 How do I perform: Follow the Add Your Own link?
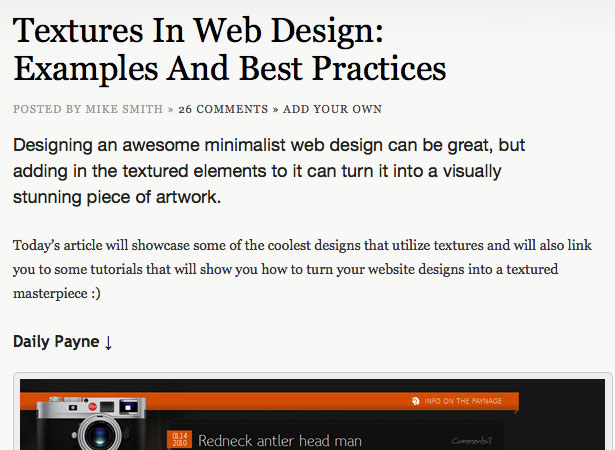coord(333,109)
